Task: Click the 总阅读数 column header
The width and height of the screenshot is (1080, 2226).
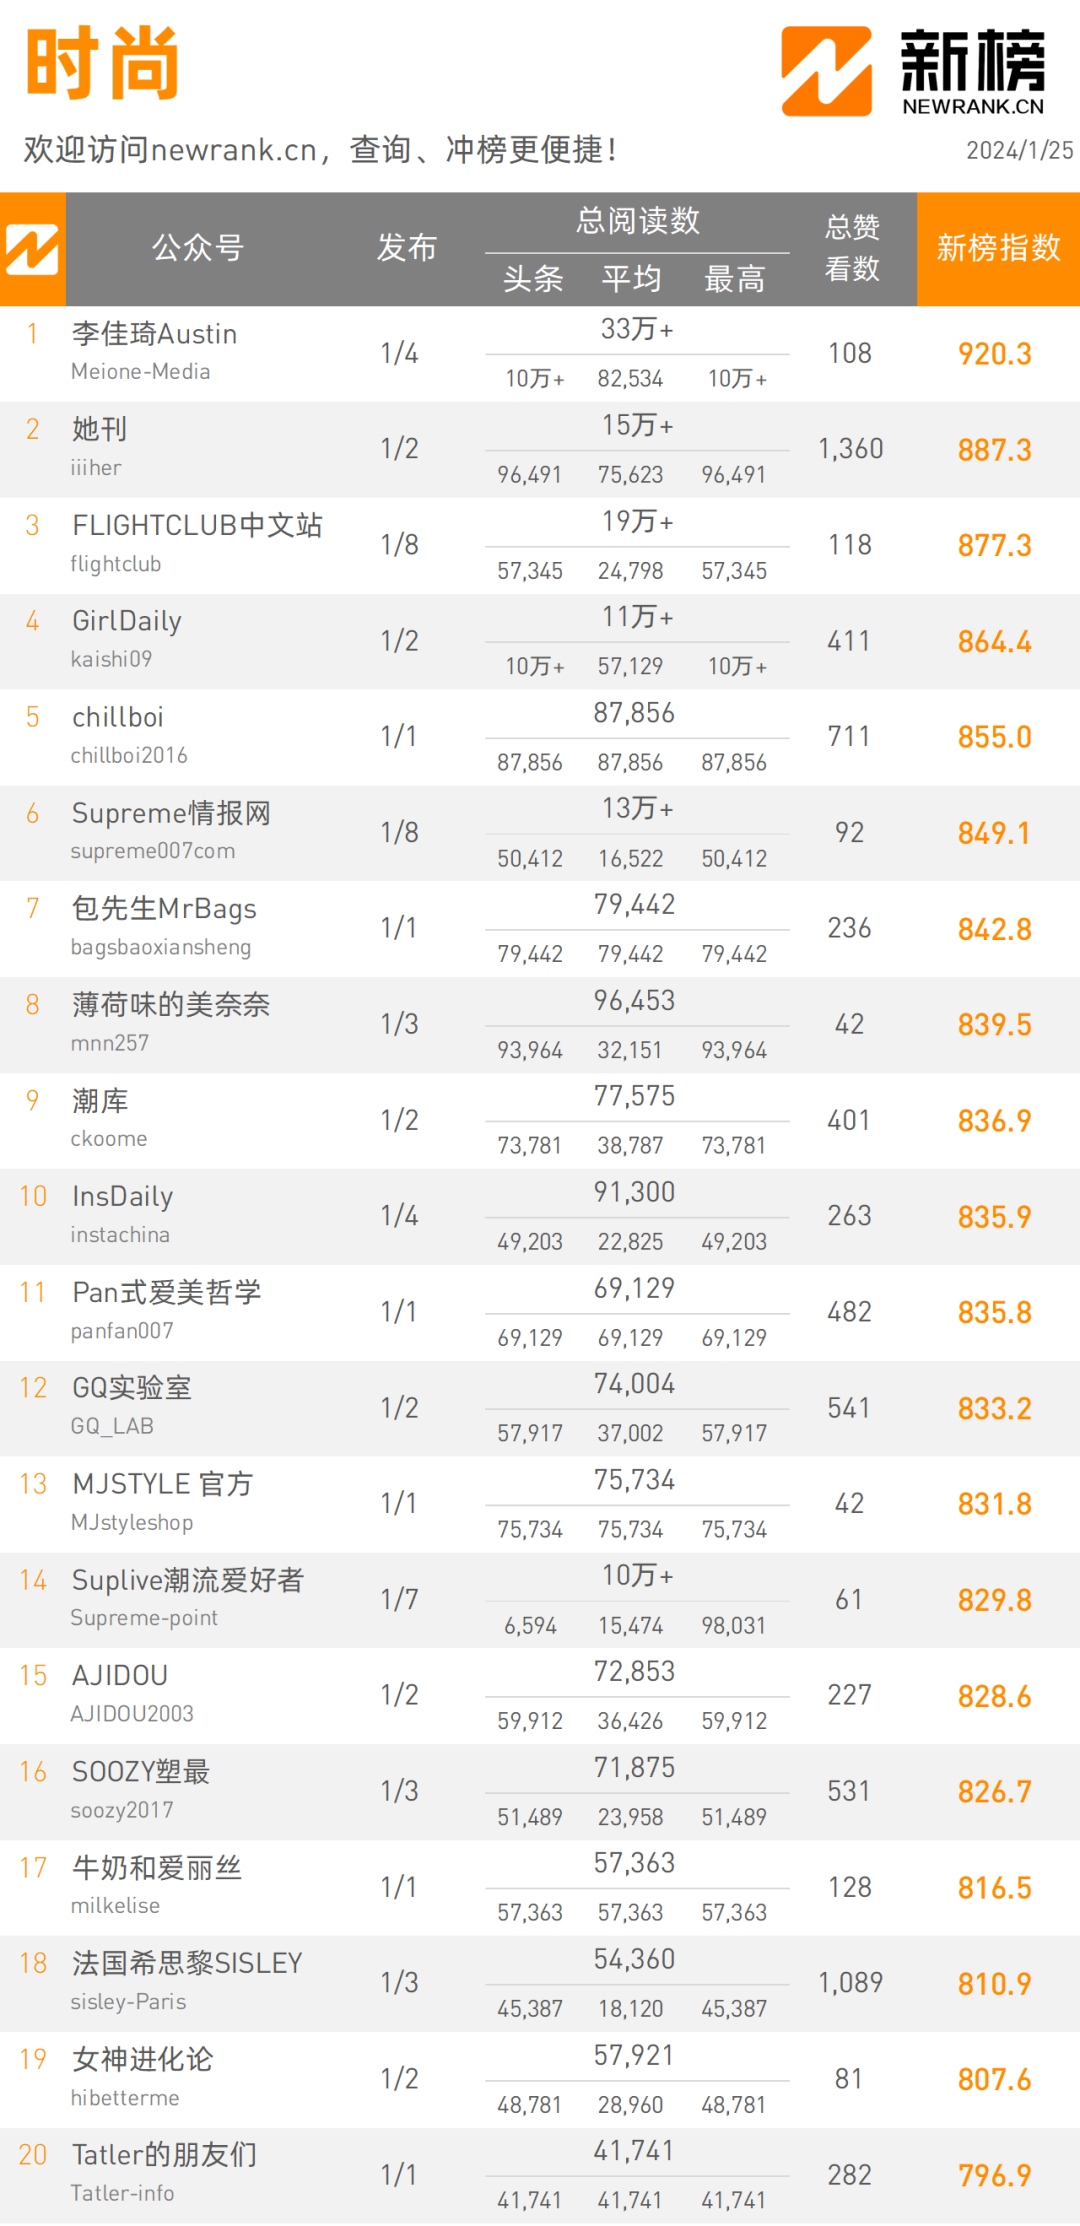Action: (x=637, y=221)
